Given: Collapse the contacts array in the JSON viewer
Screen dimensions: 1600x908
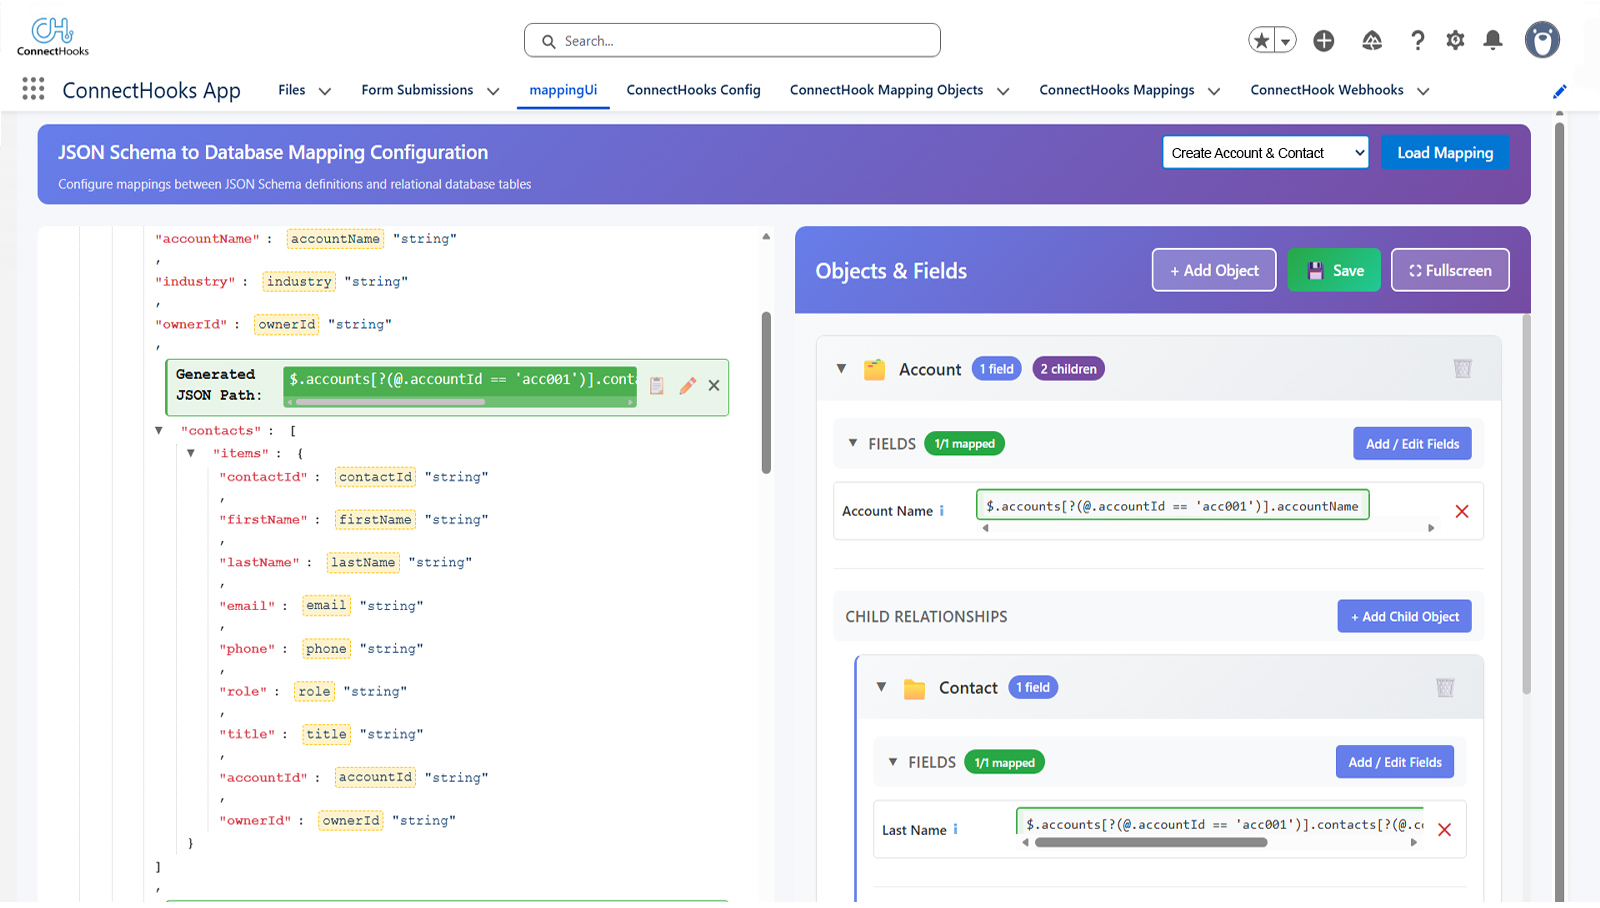Looking at the screenshot, I should 159,430.
